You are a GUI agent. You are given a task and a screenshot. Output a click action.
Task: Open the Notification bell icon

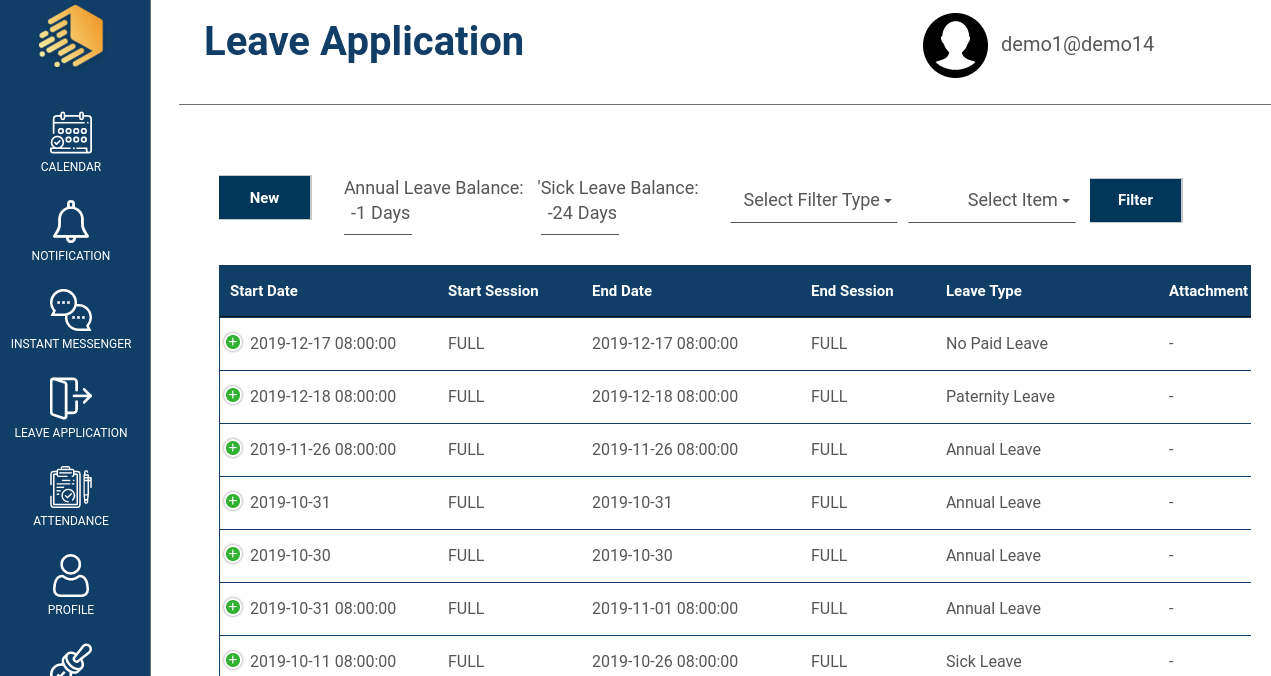pyautogui.click(x=71, y=221)
